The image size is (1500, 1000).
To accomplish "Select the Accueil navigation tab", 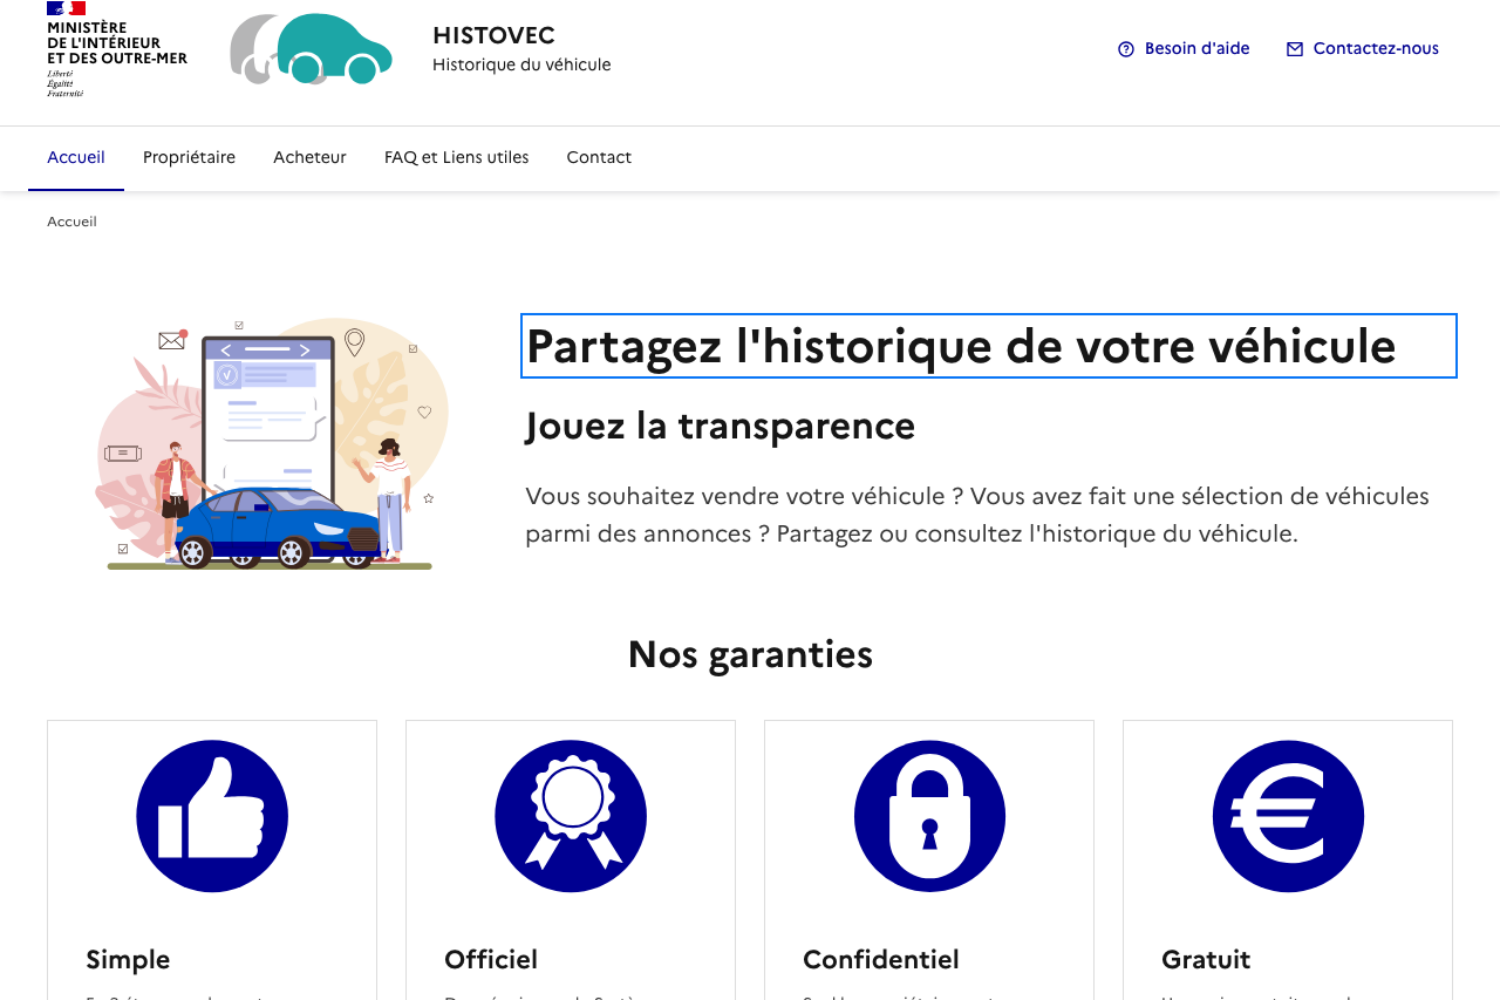I will [76, 157].
